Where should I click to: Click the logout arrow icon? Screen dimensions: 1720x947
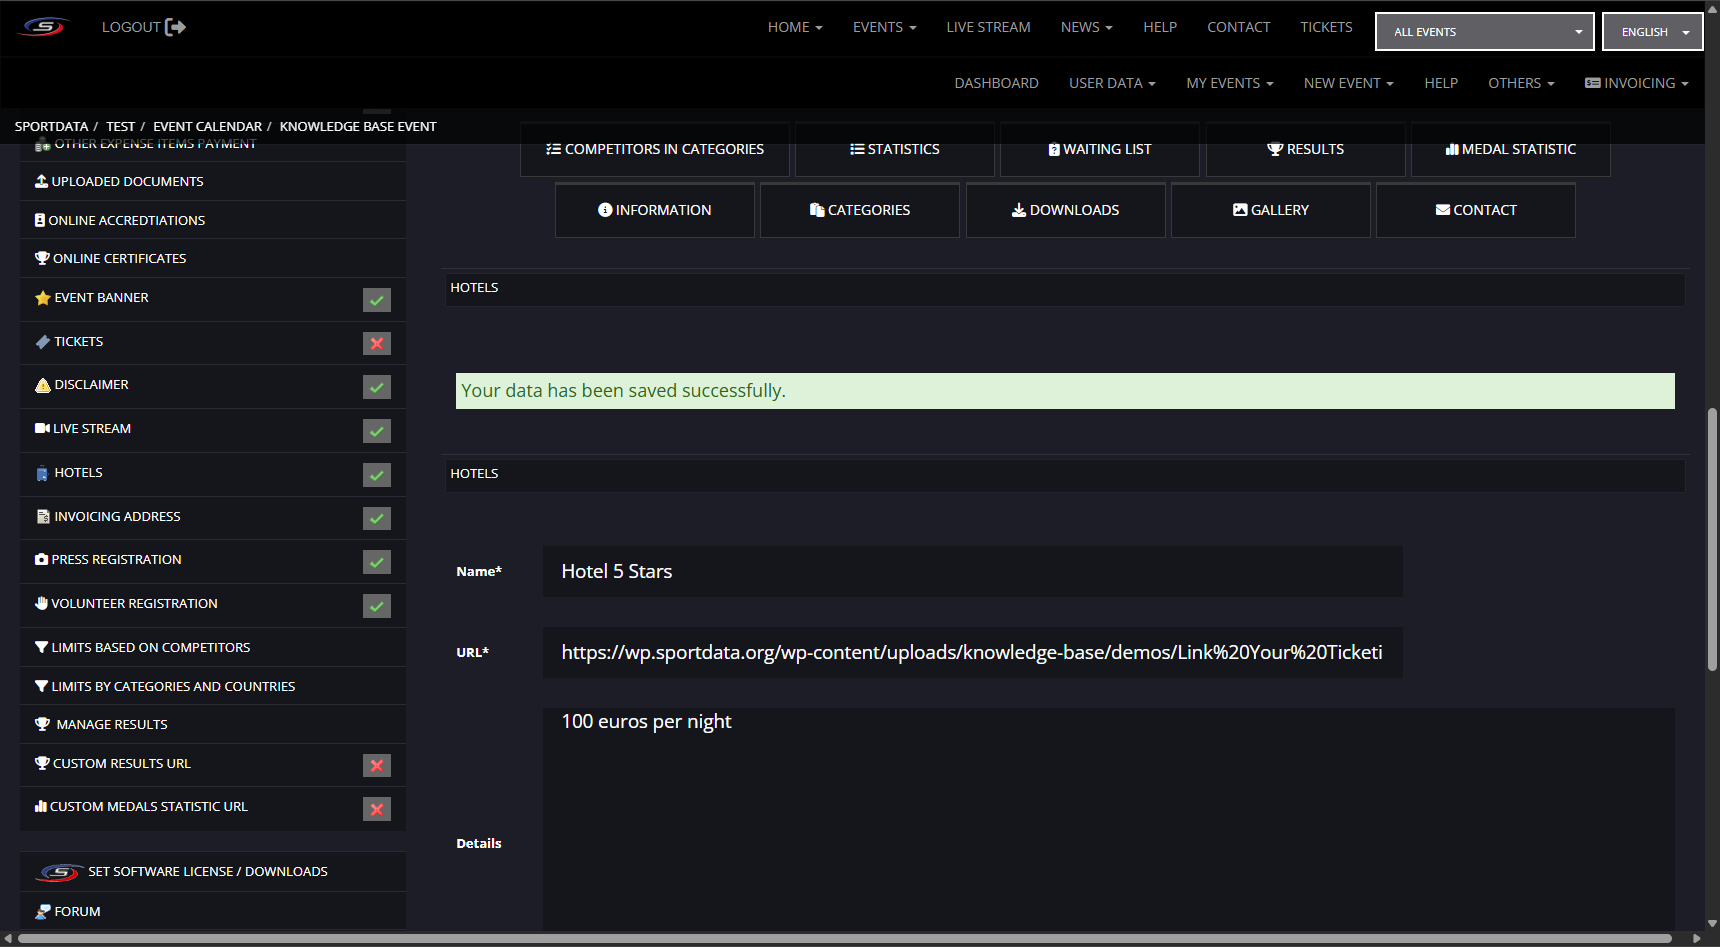coord(176,27)
